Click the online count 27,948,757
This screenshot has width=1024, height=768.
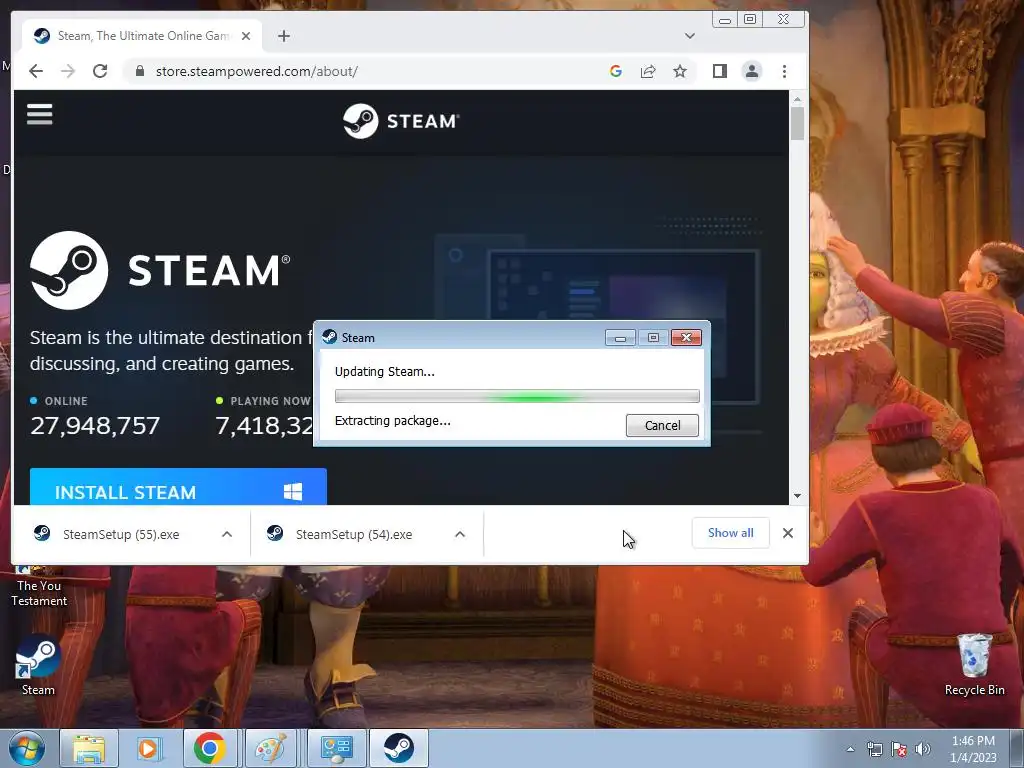[95, 426]
